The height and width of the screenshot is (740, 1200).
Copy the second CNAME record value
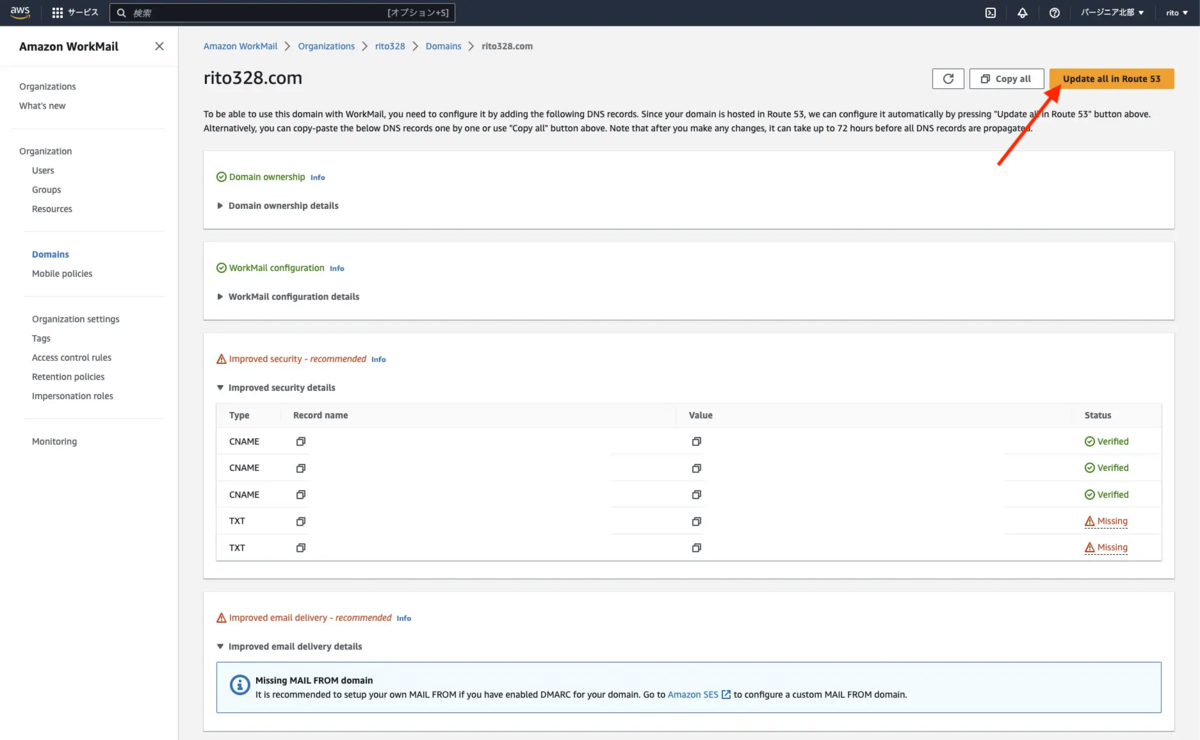click(x=696, y=467)
